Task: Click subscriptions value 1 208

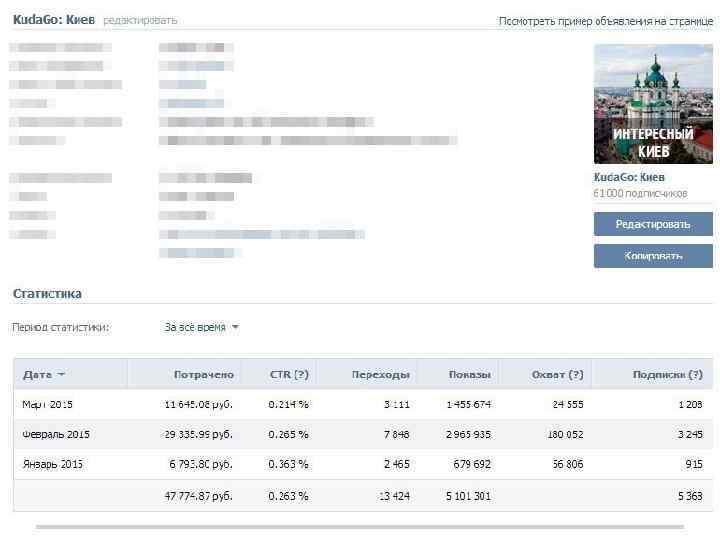Action: [691, 405]
